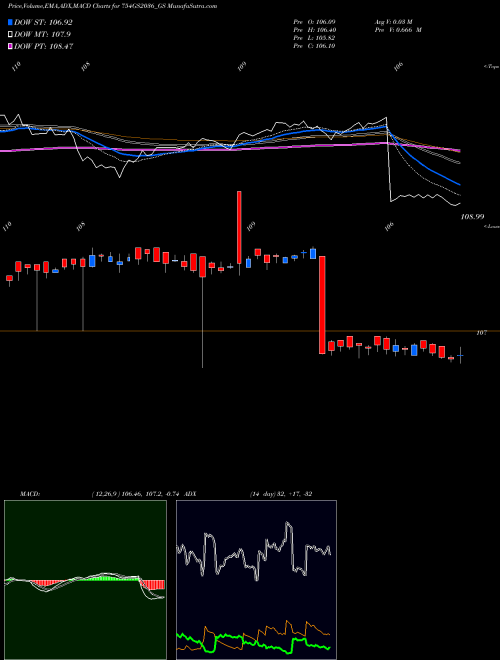The height and width of the screenshot is (660, 500).
Task: Click the 'ADX' heading label
Action: 190,494
